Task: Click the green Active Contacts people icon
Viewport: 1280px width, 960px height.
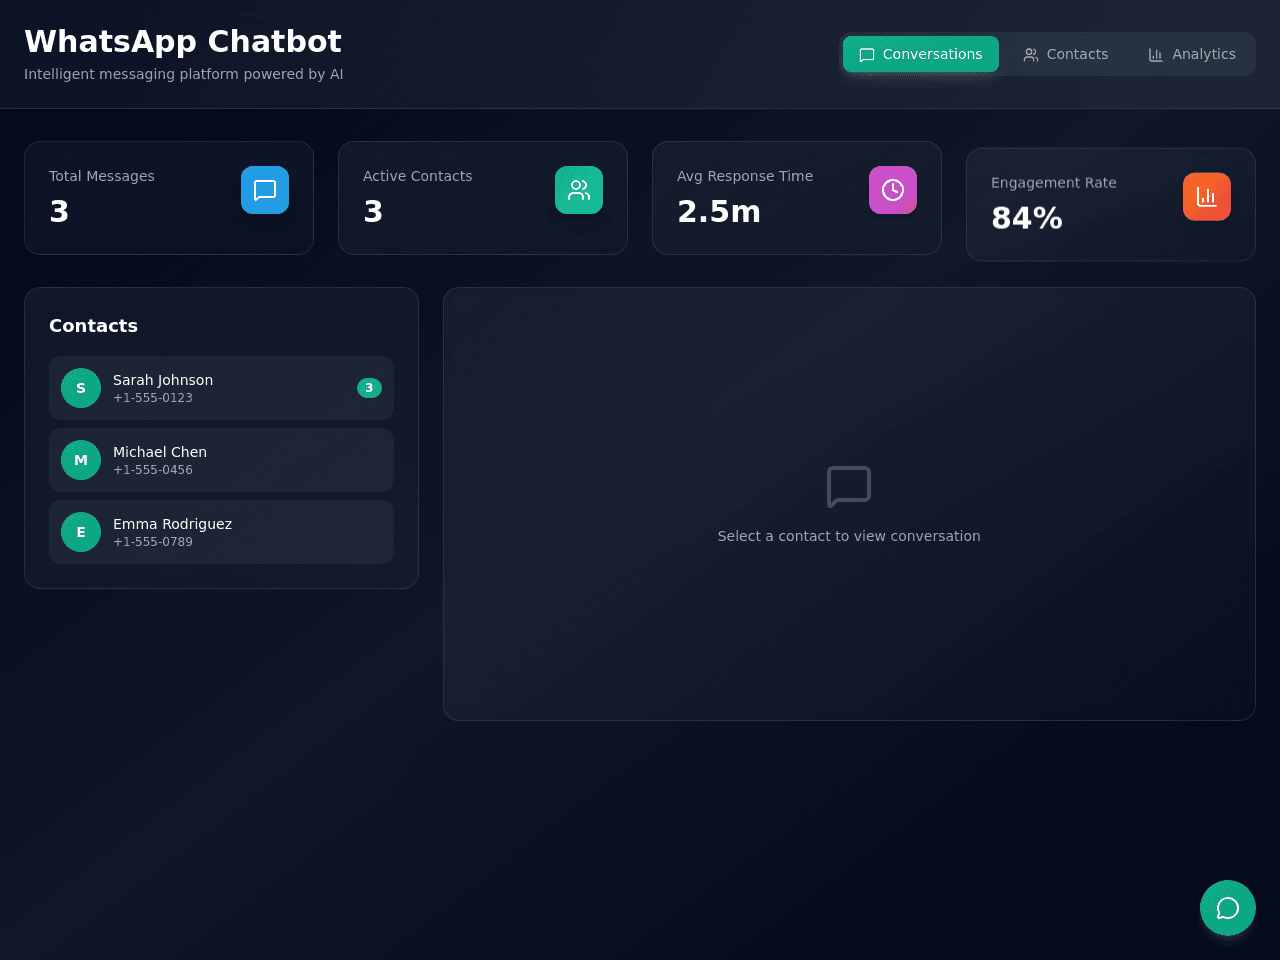Action: (579, 190)
